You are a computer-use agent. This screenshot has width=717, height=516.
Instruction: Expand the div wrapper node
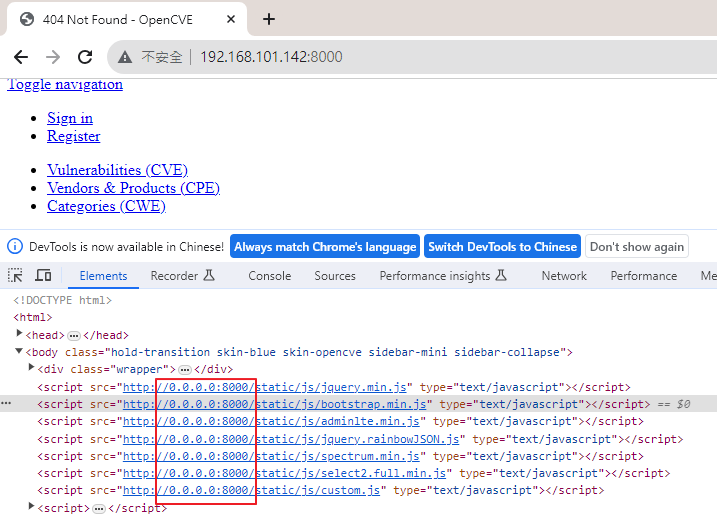pyautogui.click(x=31, y=367)
